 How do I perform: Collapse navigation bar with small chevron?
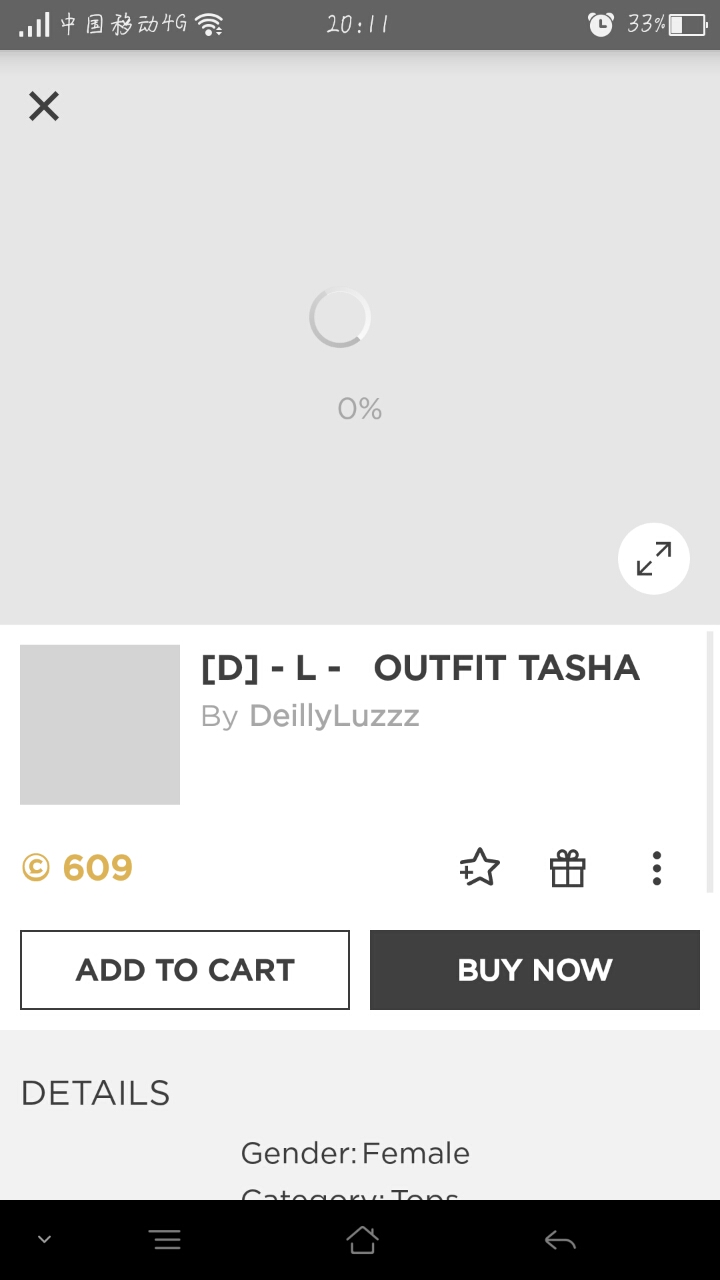click(44, 1241)
